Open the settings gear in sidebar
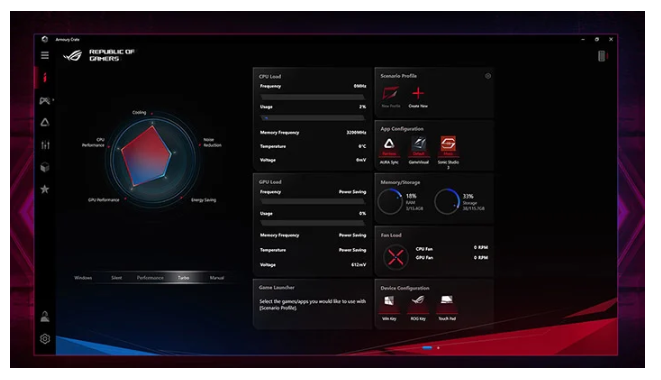The image size is (661, 380). 45,339
